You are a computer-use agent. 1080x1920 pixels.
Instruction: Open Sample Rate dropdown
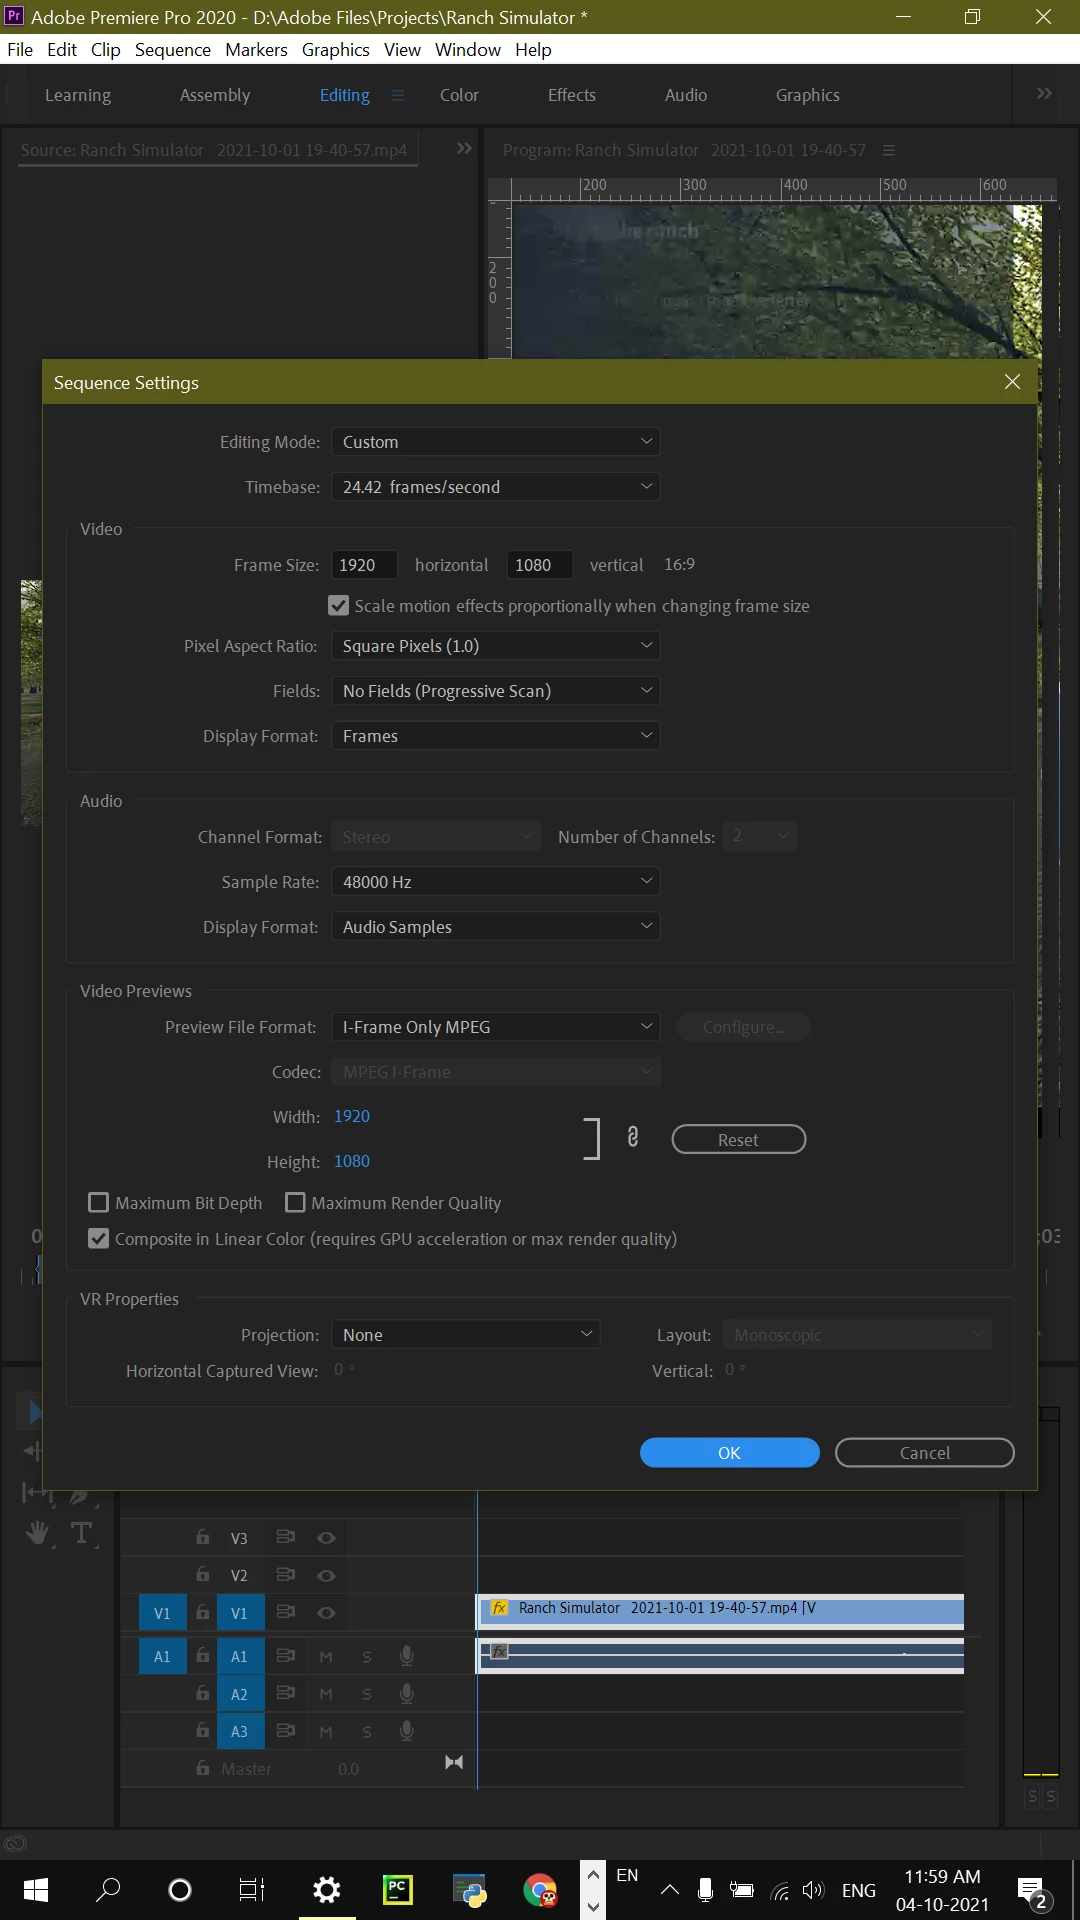tap(496, 882)
